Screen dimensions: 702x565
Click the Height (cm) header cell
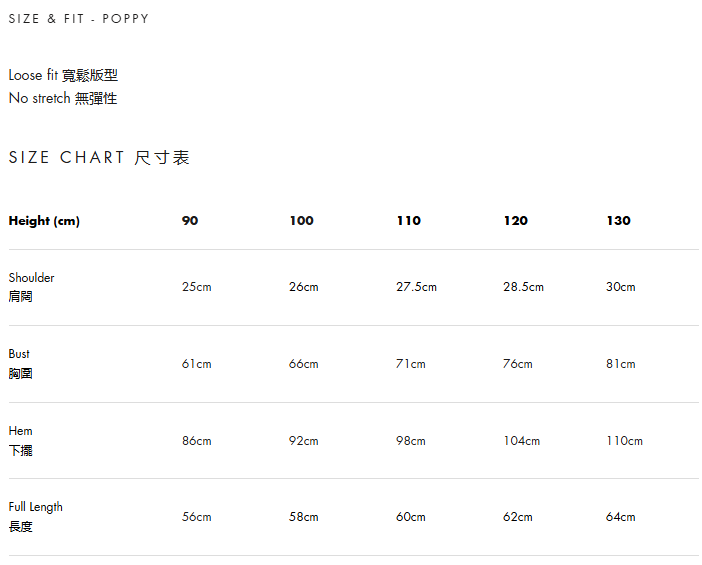pyautogui.click(x=44, y=221)
